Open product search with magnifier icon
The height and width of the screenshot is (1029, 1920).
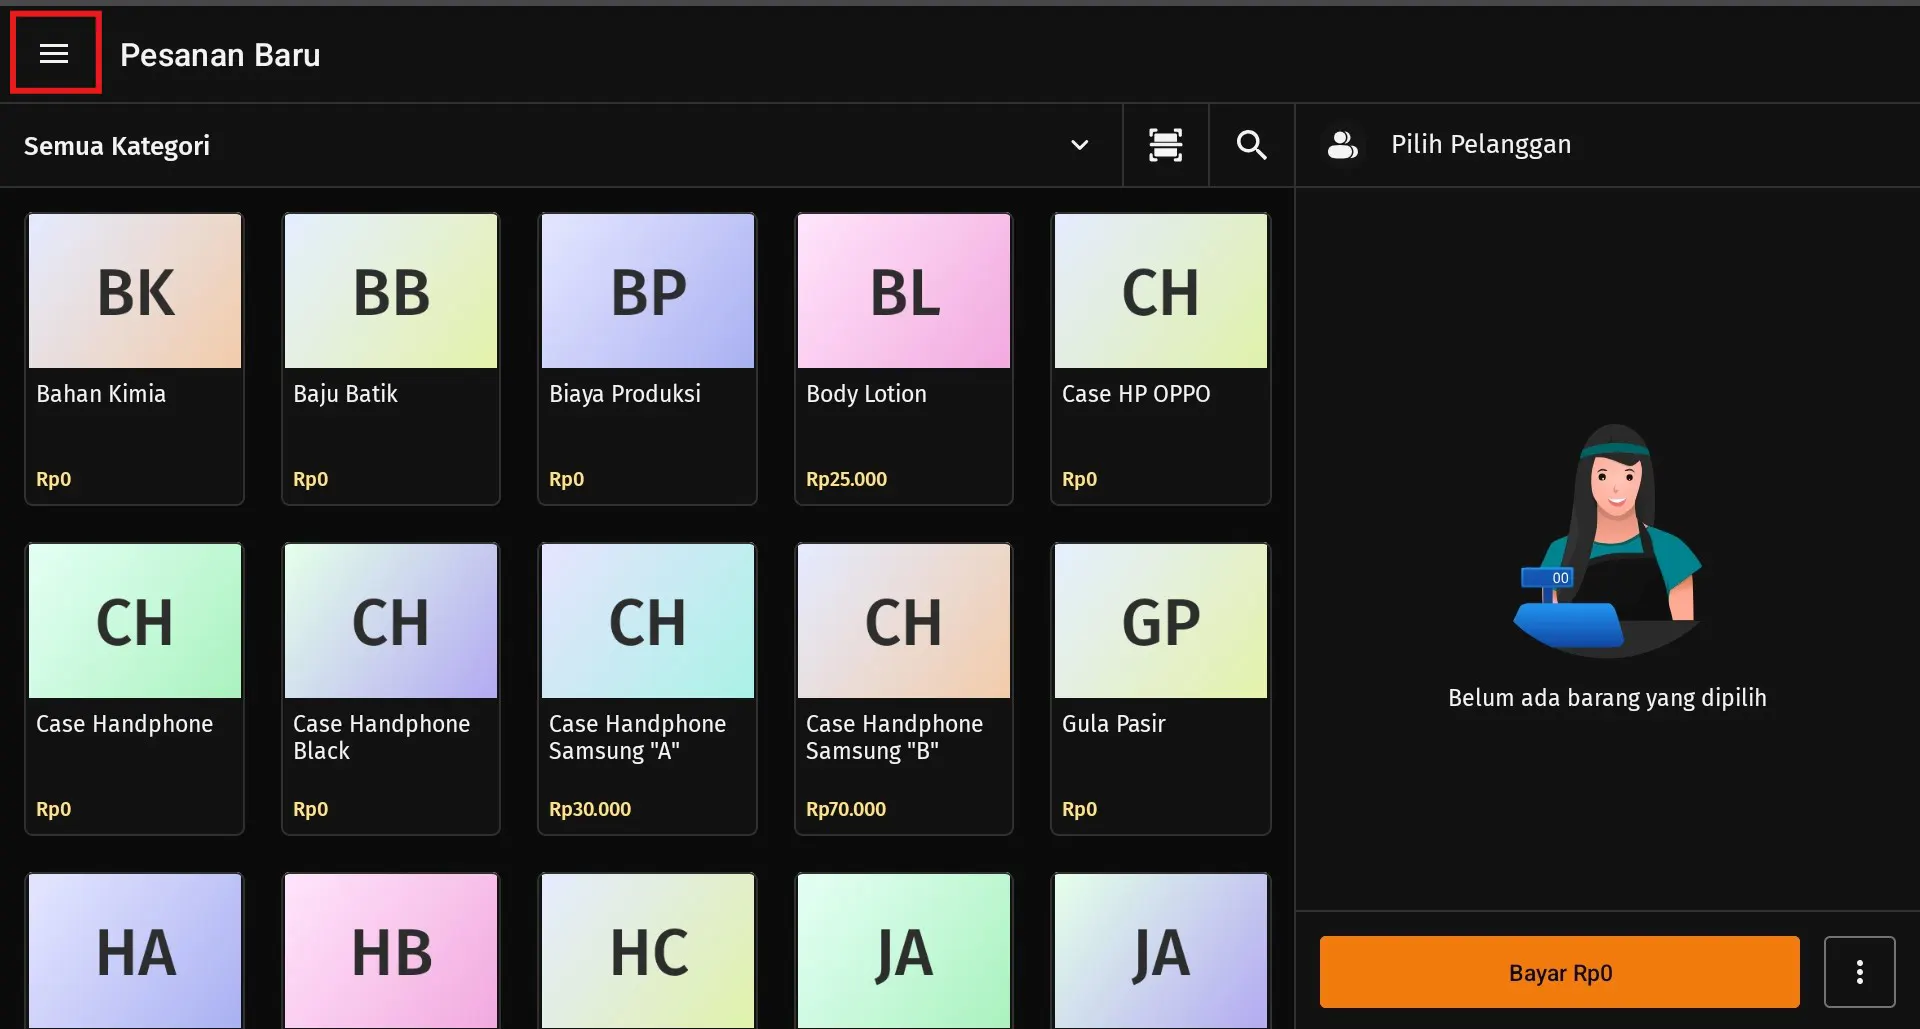click(x=1251, y=145)
